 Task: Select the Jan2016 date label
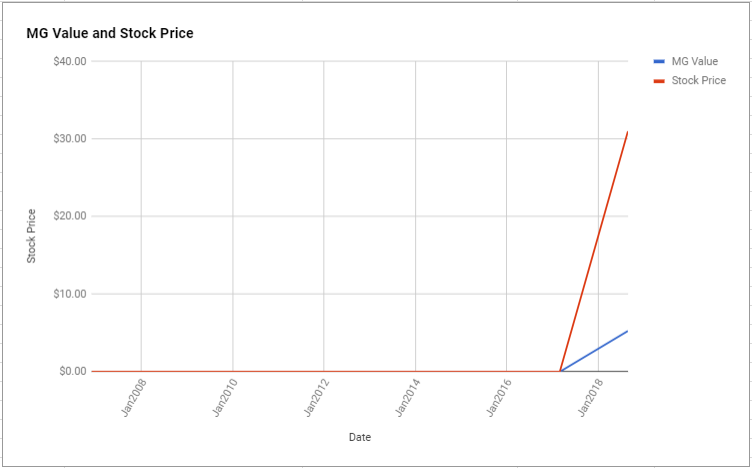(x=499, y=398)
